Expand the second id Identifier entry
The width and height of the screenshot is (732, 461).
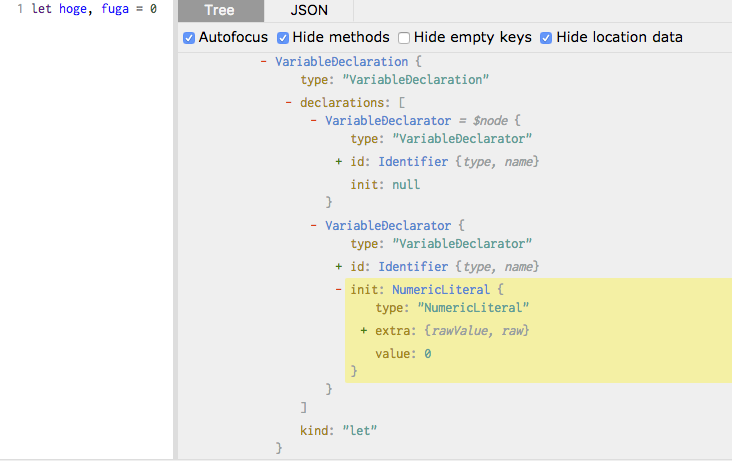point(339,267)
